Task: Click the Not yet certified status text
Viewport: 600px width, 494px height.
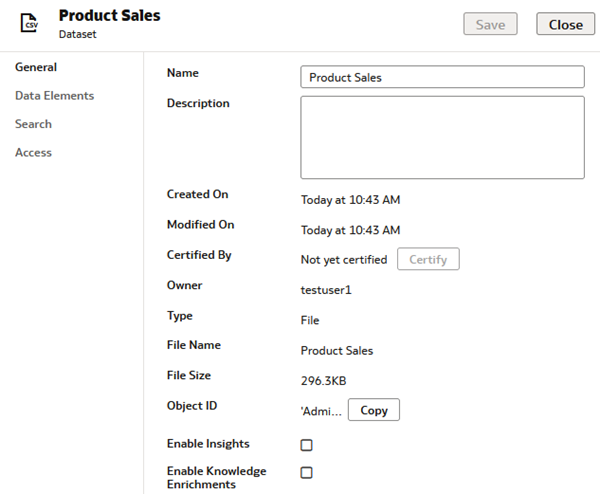Action: (343, 260)
